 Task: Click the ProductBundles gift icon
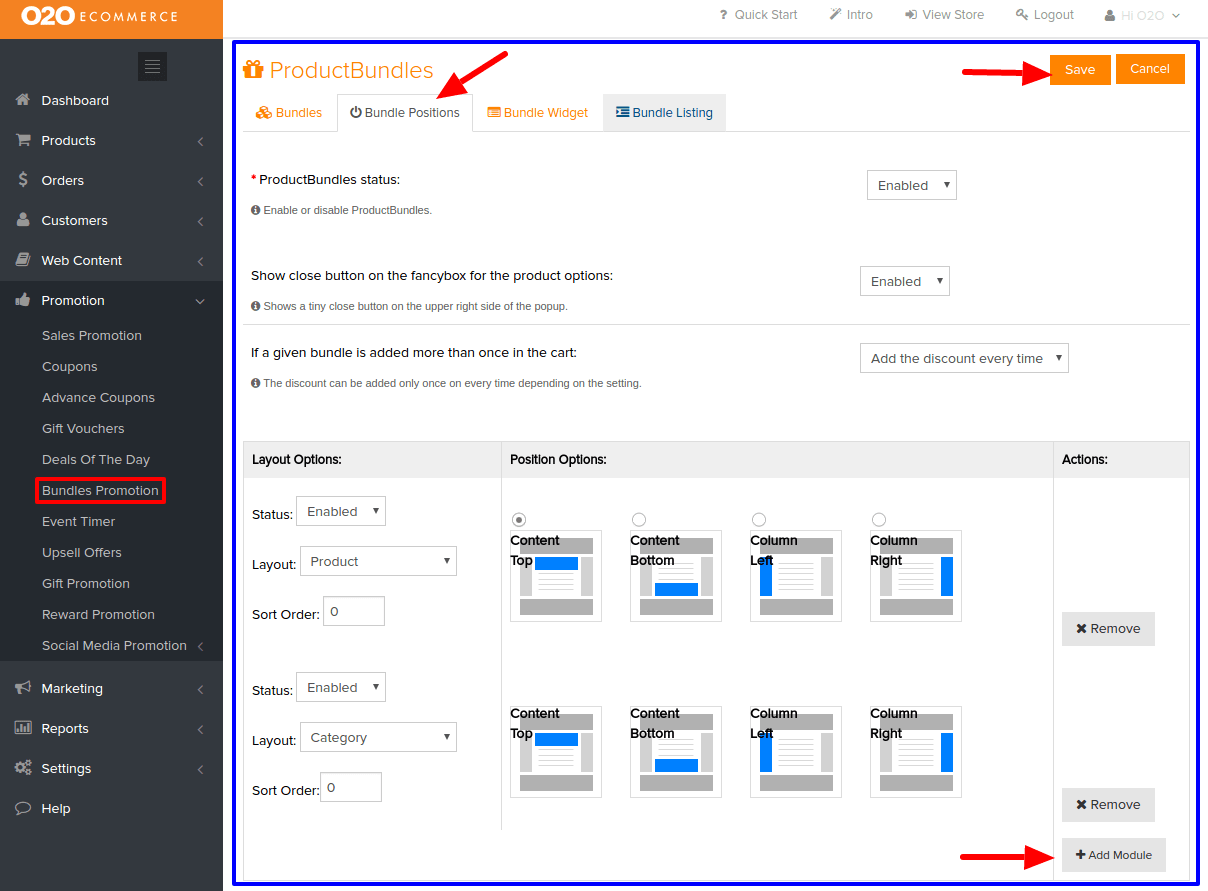(253, 70)
